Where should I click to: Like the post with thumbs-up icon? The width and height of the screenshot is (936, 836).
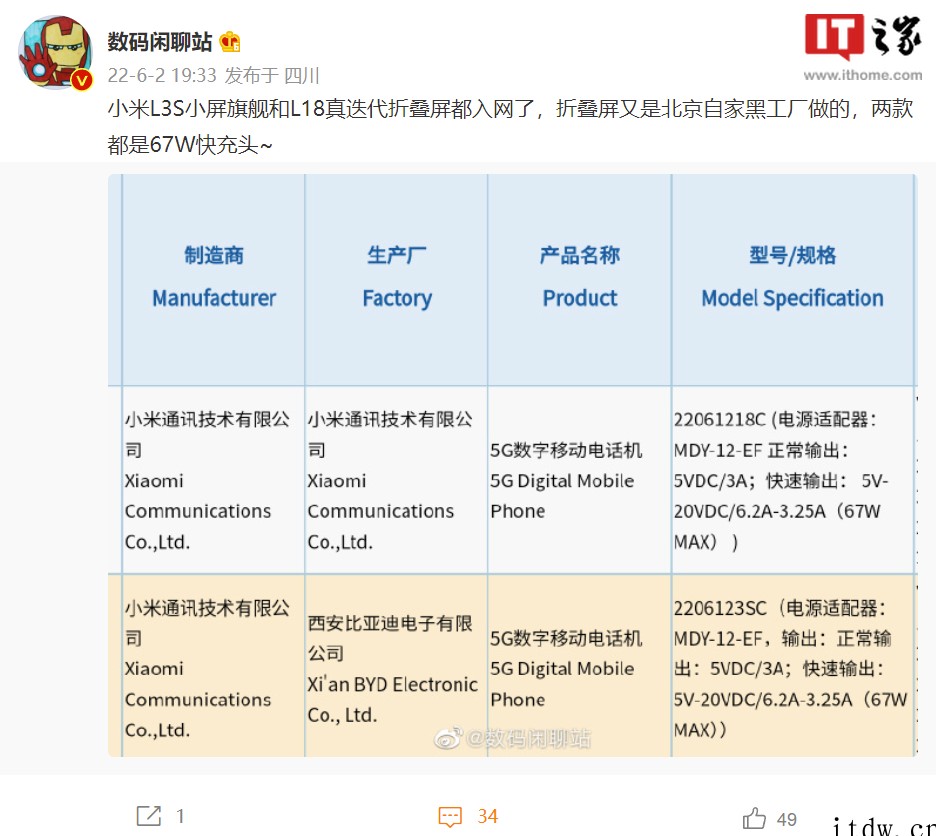(754, 817)
